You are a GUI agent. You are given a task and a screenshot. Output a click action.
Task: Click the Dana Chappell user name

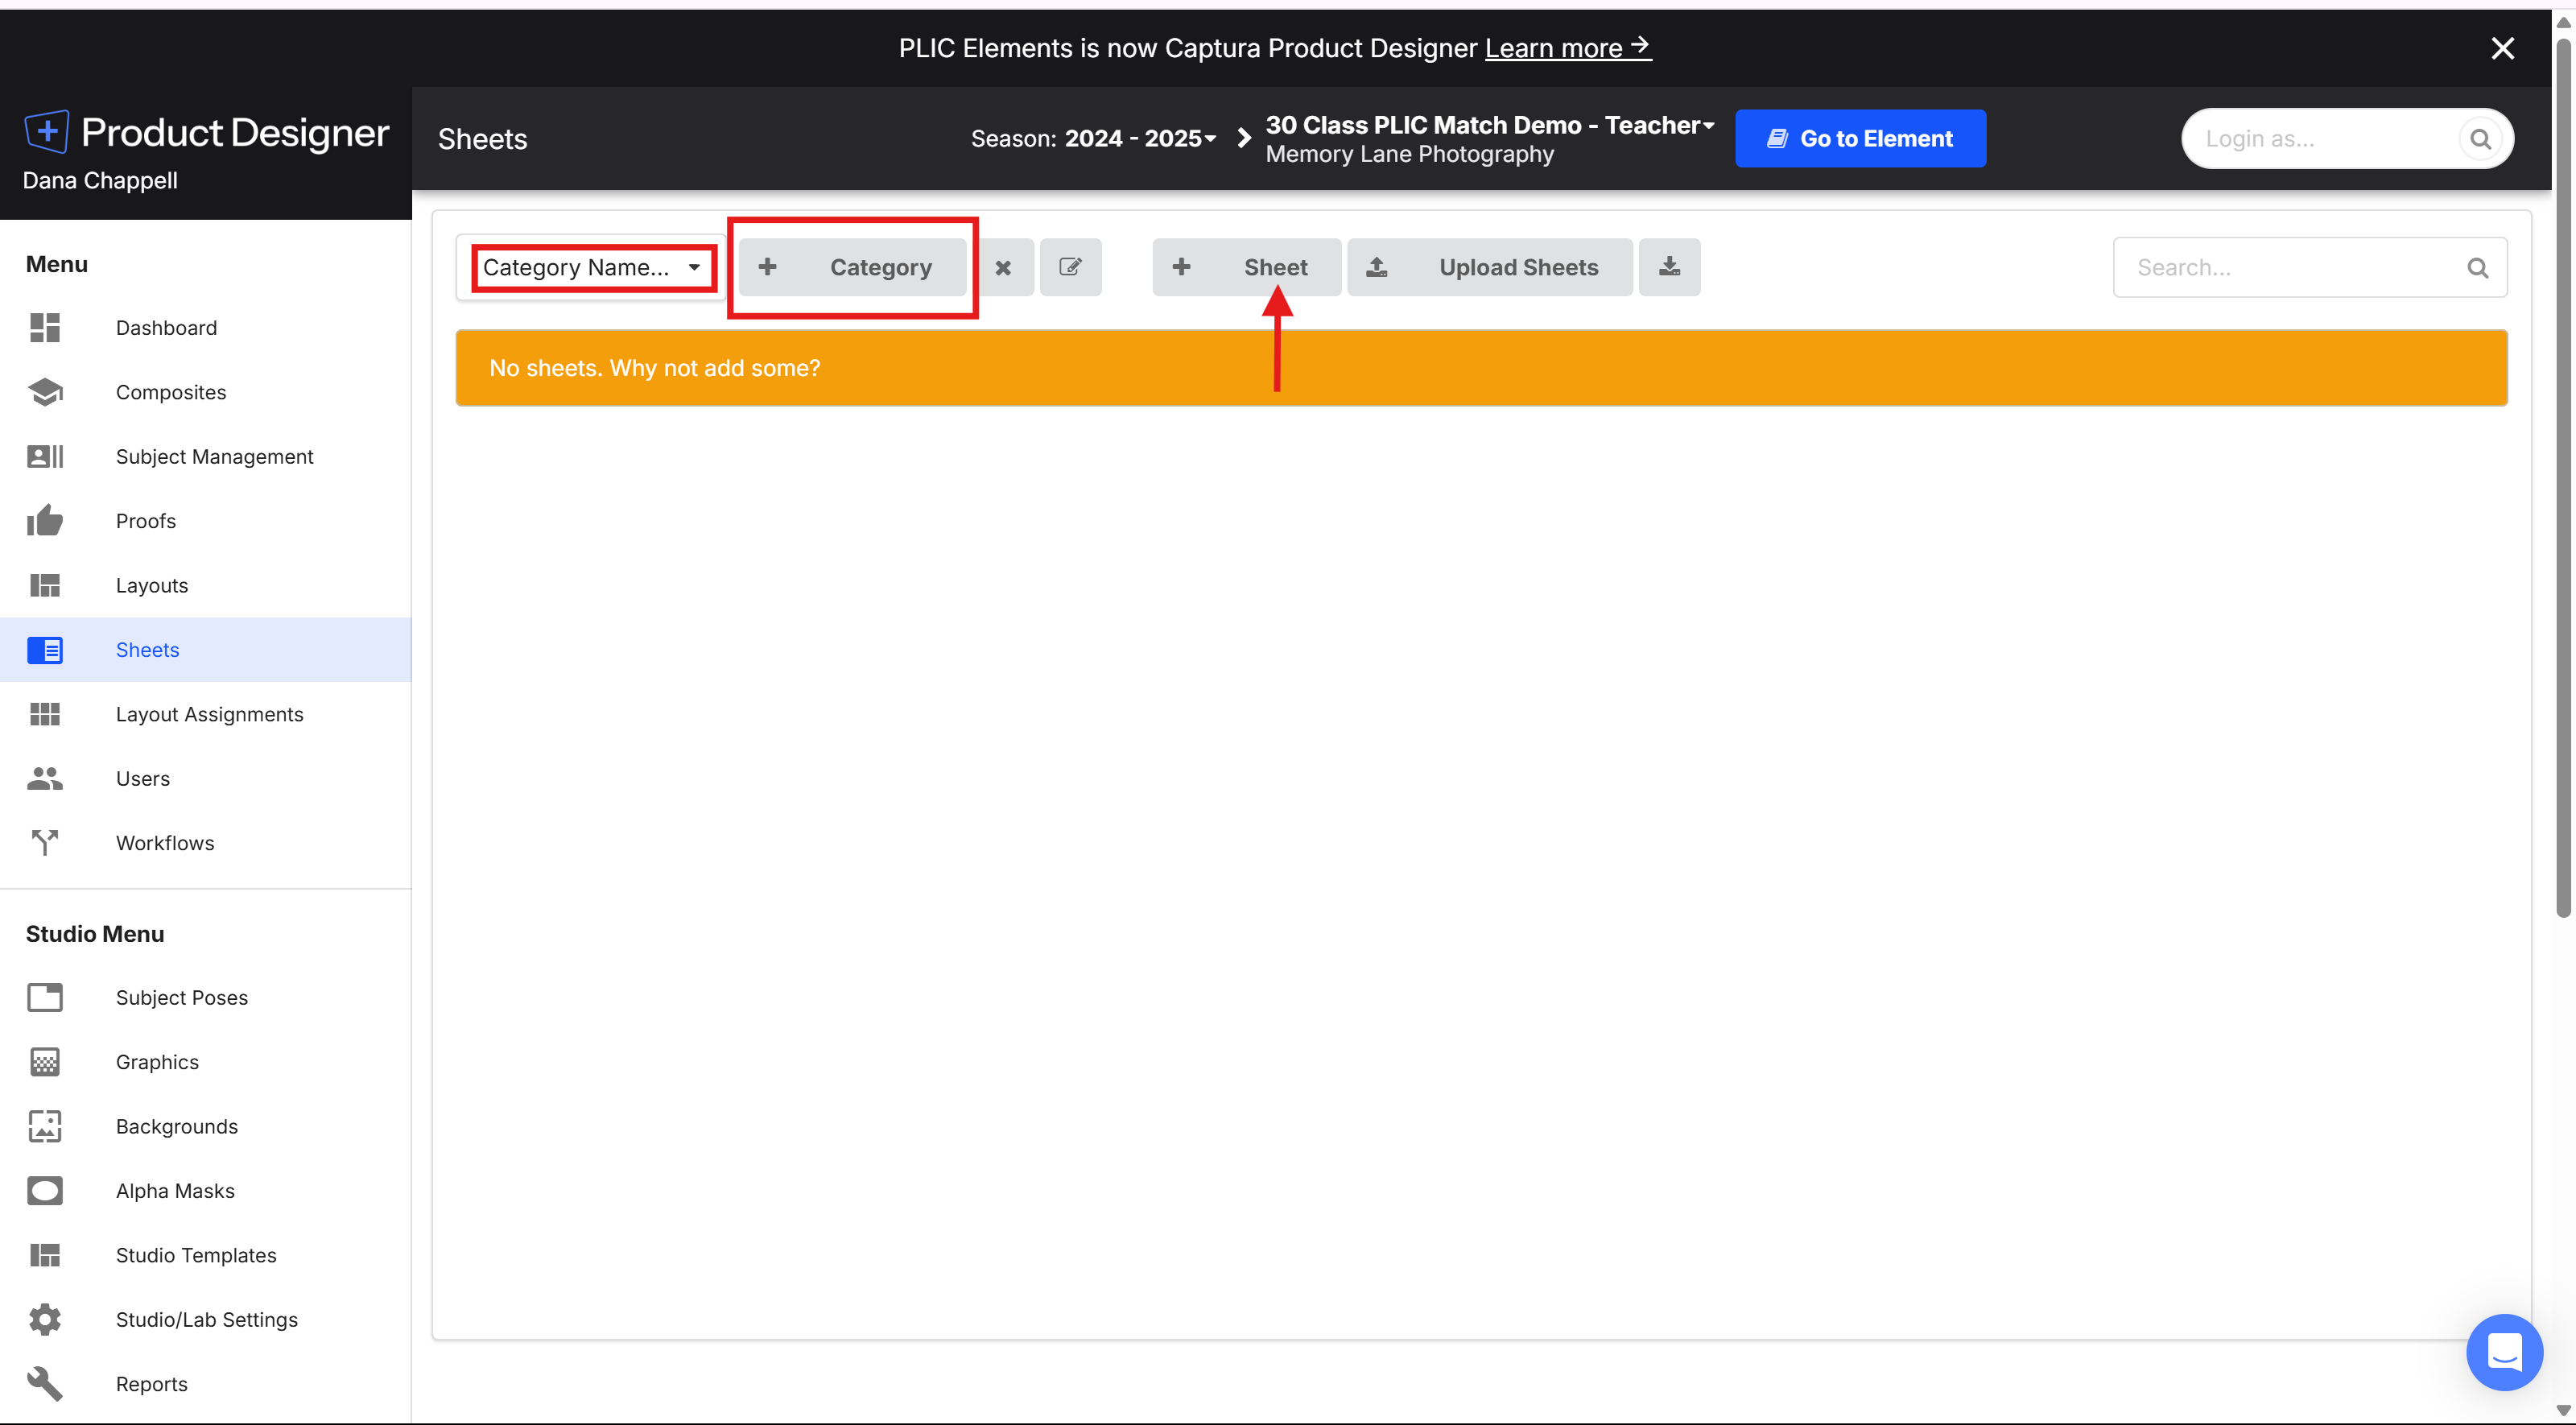pyautogui.click(x=100, y=181)
